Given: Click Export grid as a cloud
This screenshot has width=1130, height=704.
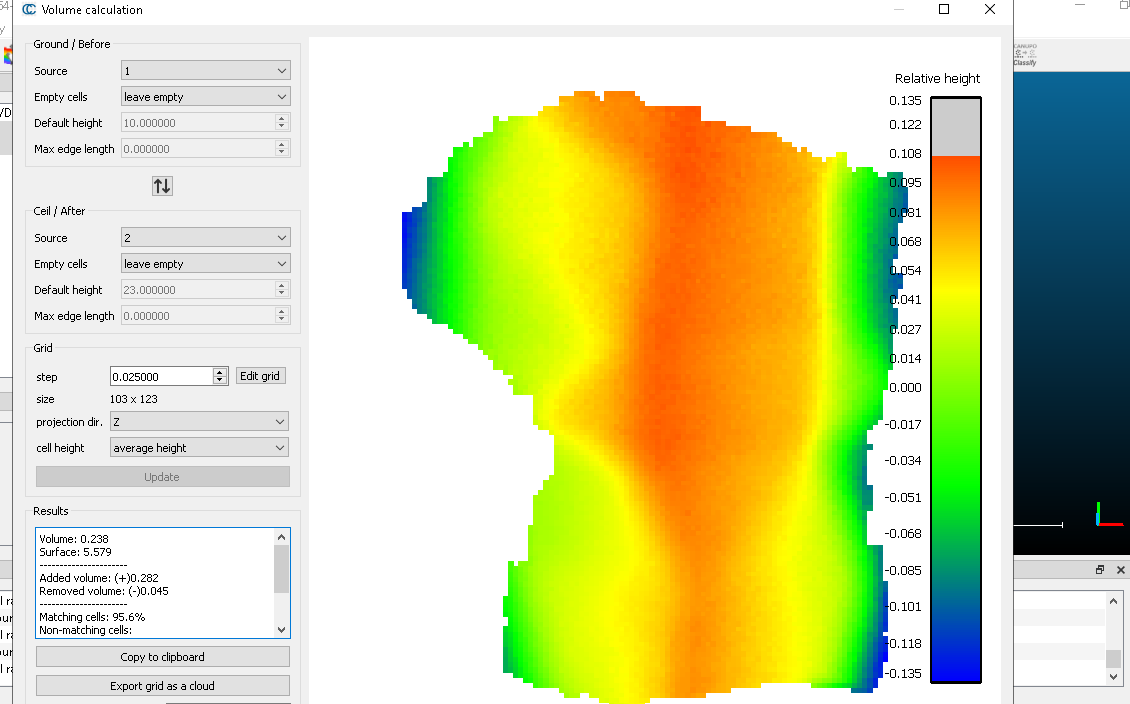Looking at the screenshot, I should pyautogui.click(x=162, y=686).
